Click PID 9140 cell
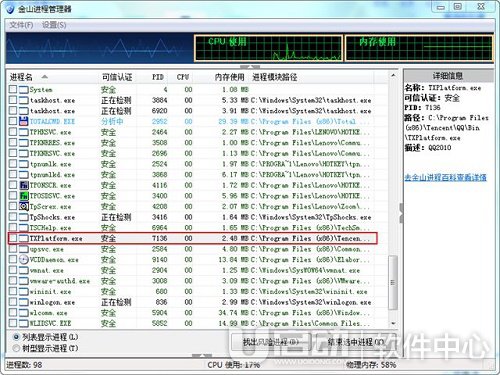The height and width of the screenshot is (375, 500). 160,260
